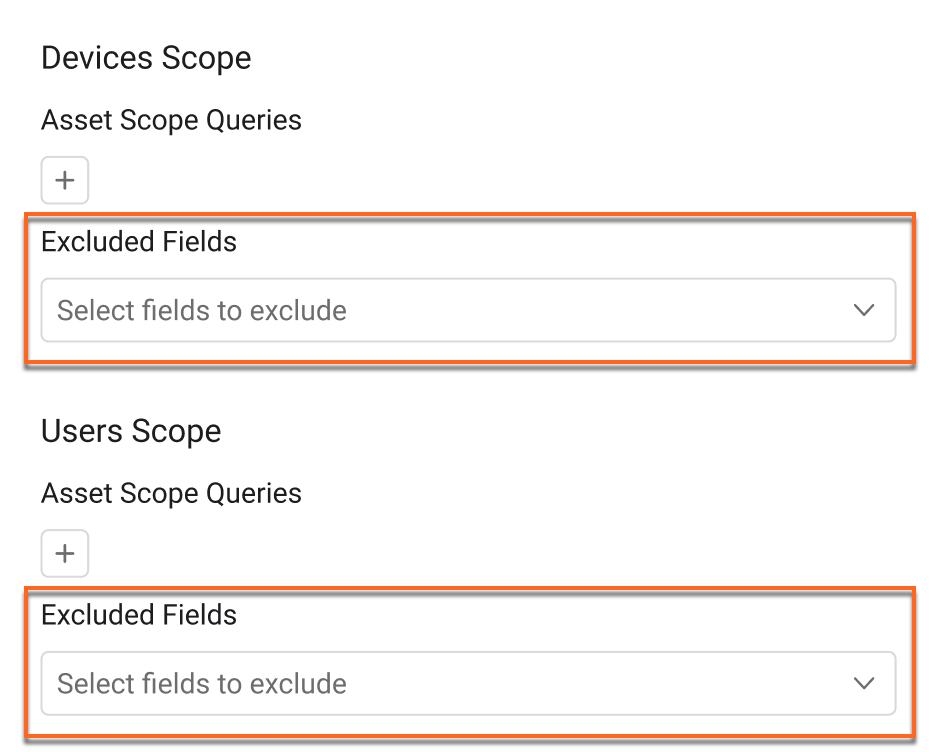Open Users Scope 'Select fields to exclude' box
Viewport: 936px width, 752px height.
click(x=468, y=683)
